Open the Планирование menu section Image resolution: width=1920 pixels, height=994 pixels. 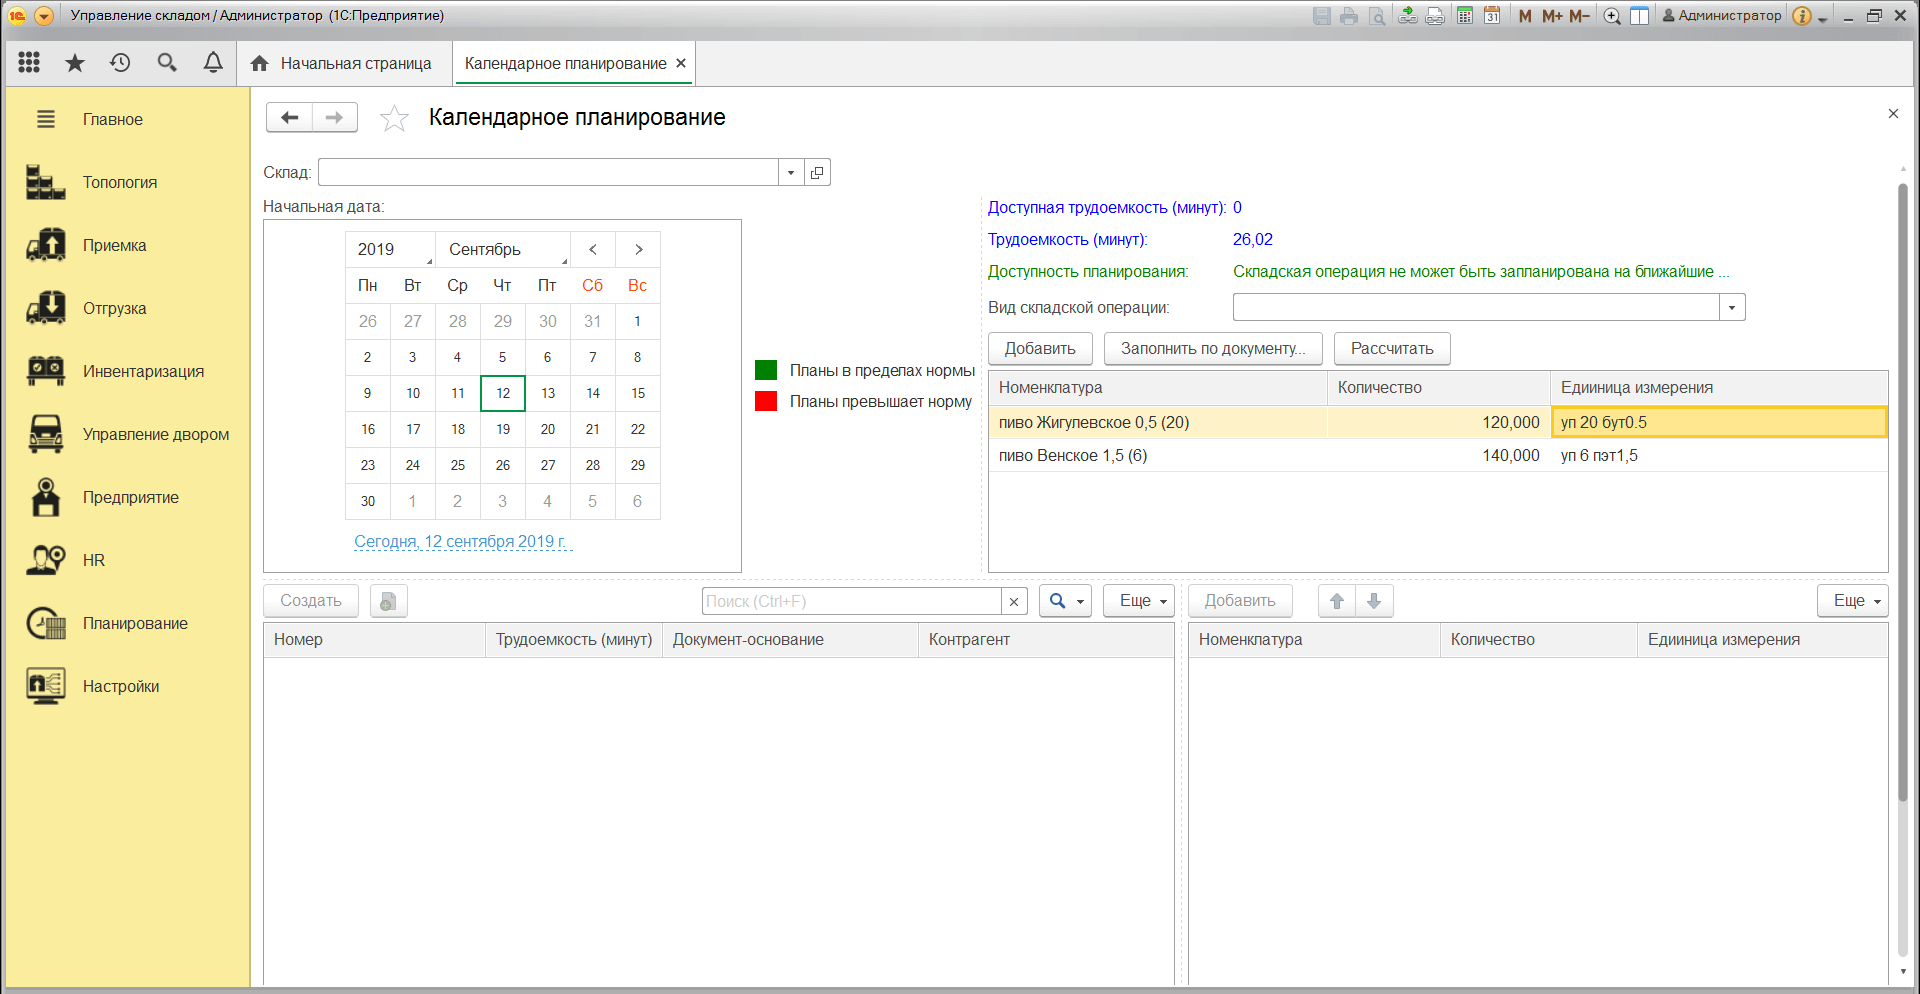pos(135,624)
